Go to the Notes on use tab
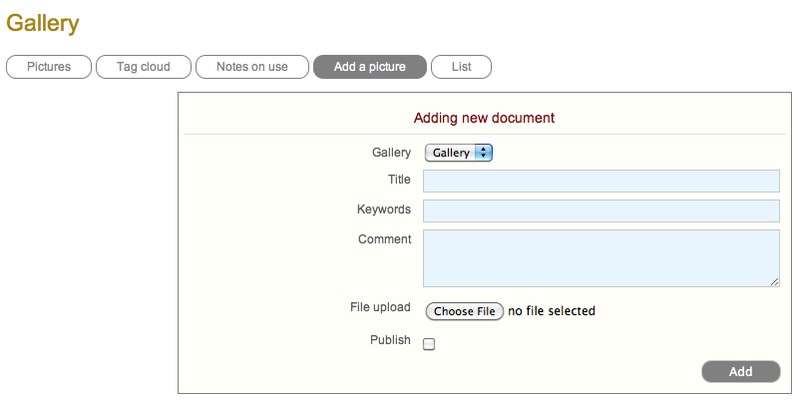The height and width of the screenshot is (401, 800). click(x=251, y=67)
